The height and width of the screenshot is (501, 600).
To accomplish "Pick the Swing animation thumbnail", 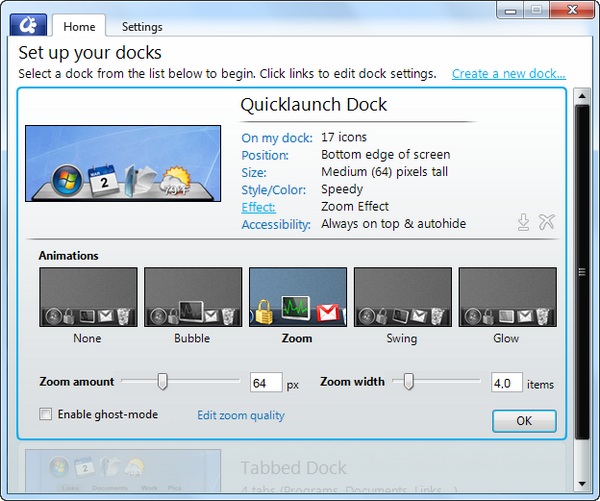I will 403,297.
